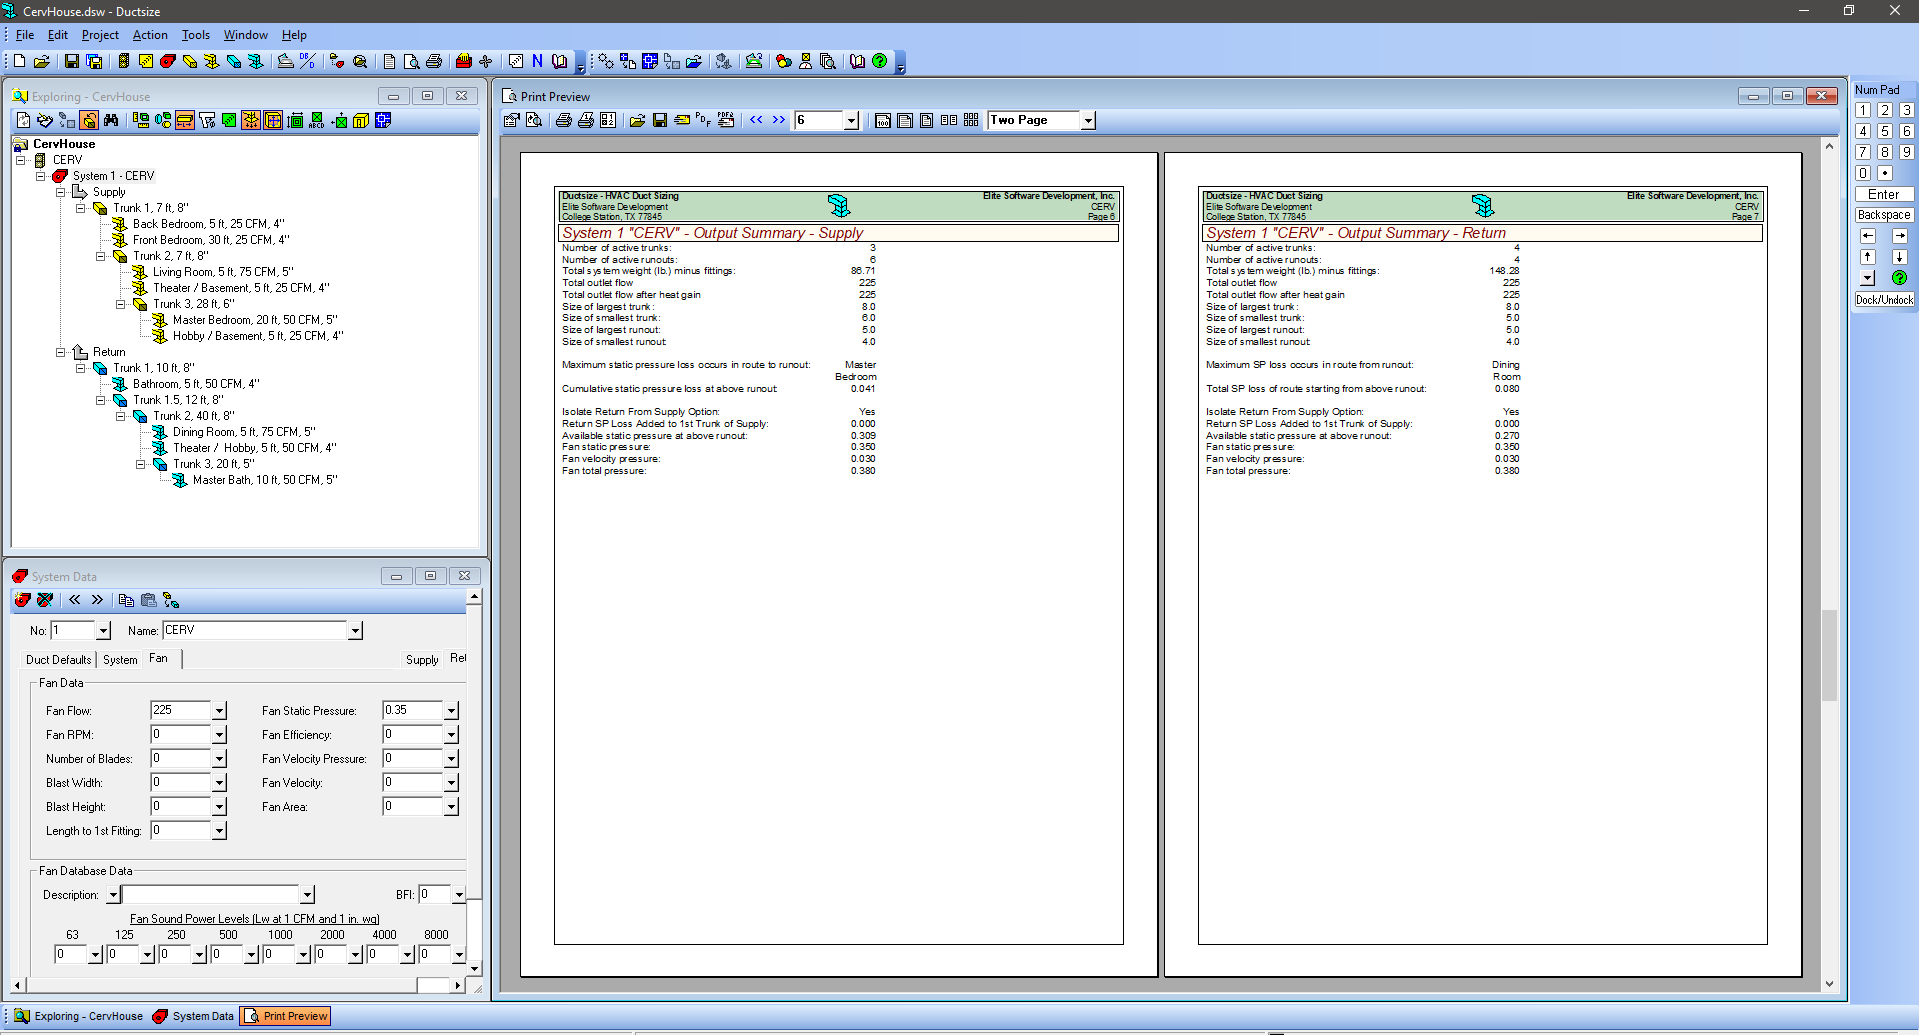Open the File menu

point(25,35)
